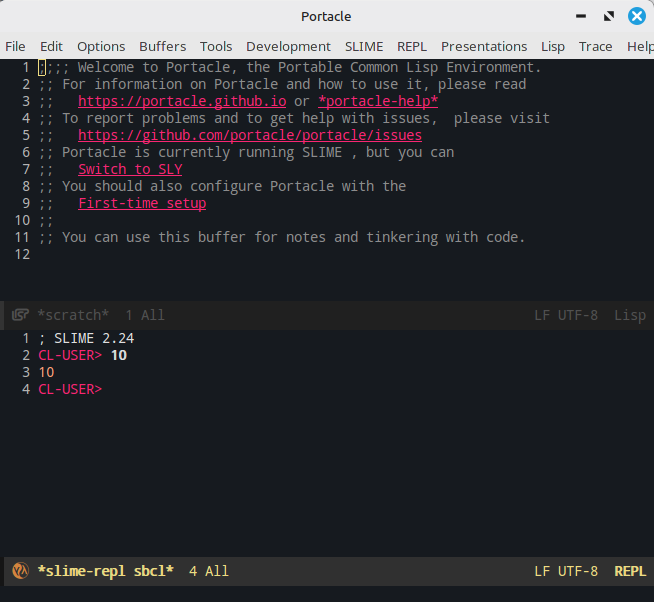Click LF UTF-8 in the scratch modeline

(x=566, y=315)
